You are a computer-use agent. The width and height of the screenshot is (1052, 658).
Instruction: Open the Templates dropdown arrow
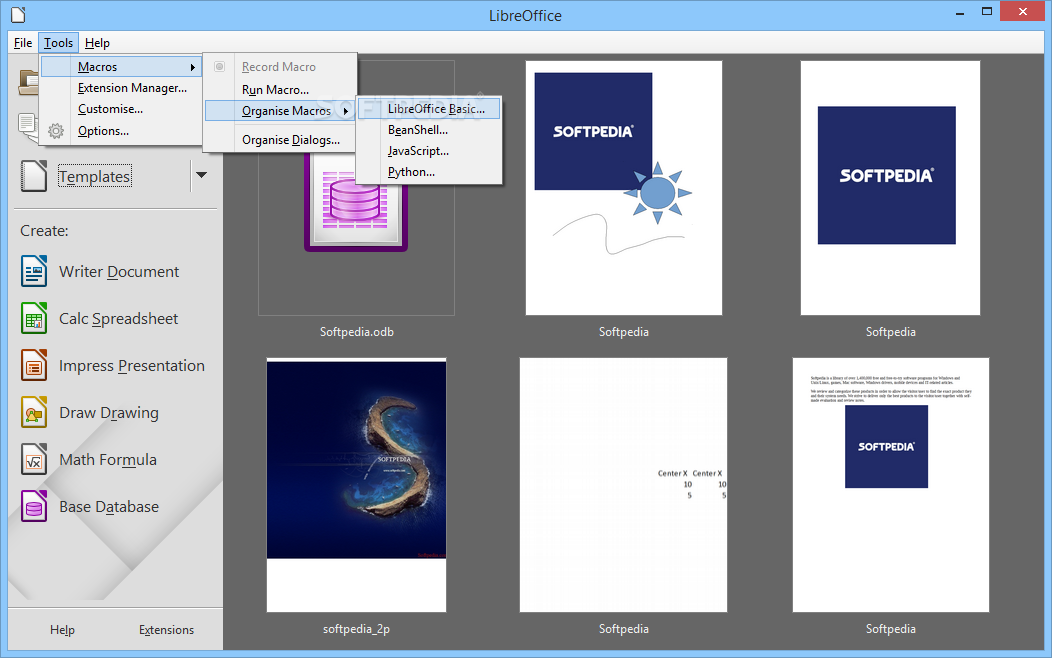tap(201, 175)
